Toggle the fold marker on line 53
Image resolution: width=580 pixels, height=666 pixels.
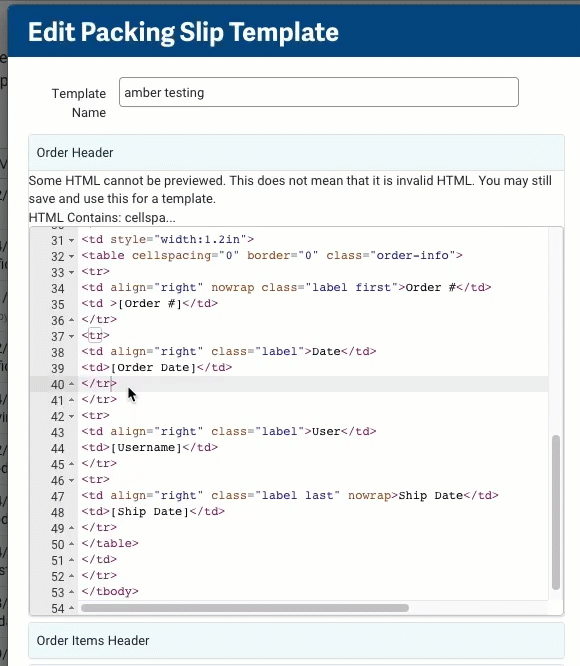pos(71,593)
